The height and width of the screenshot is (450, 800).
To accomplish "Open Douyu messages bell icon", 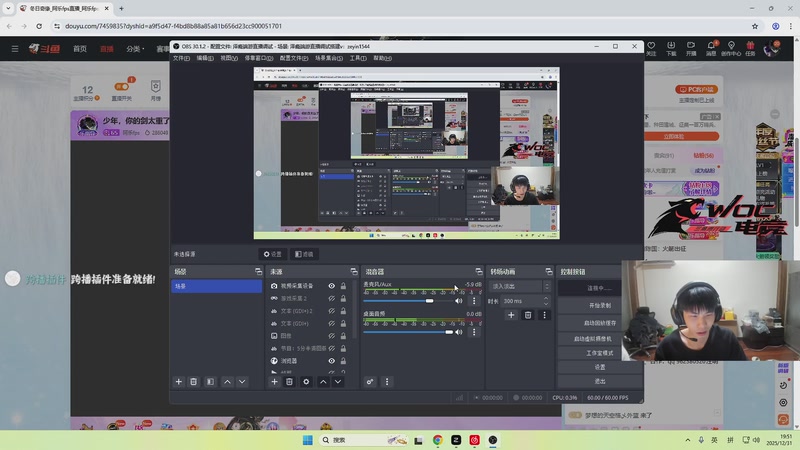I will click(x=711, y=48).
